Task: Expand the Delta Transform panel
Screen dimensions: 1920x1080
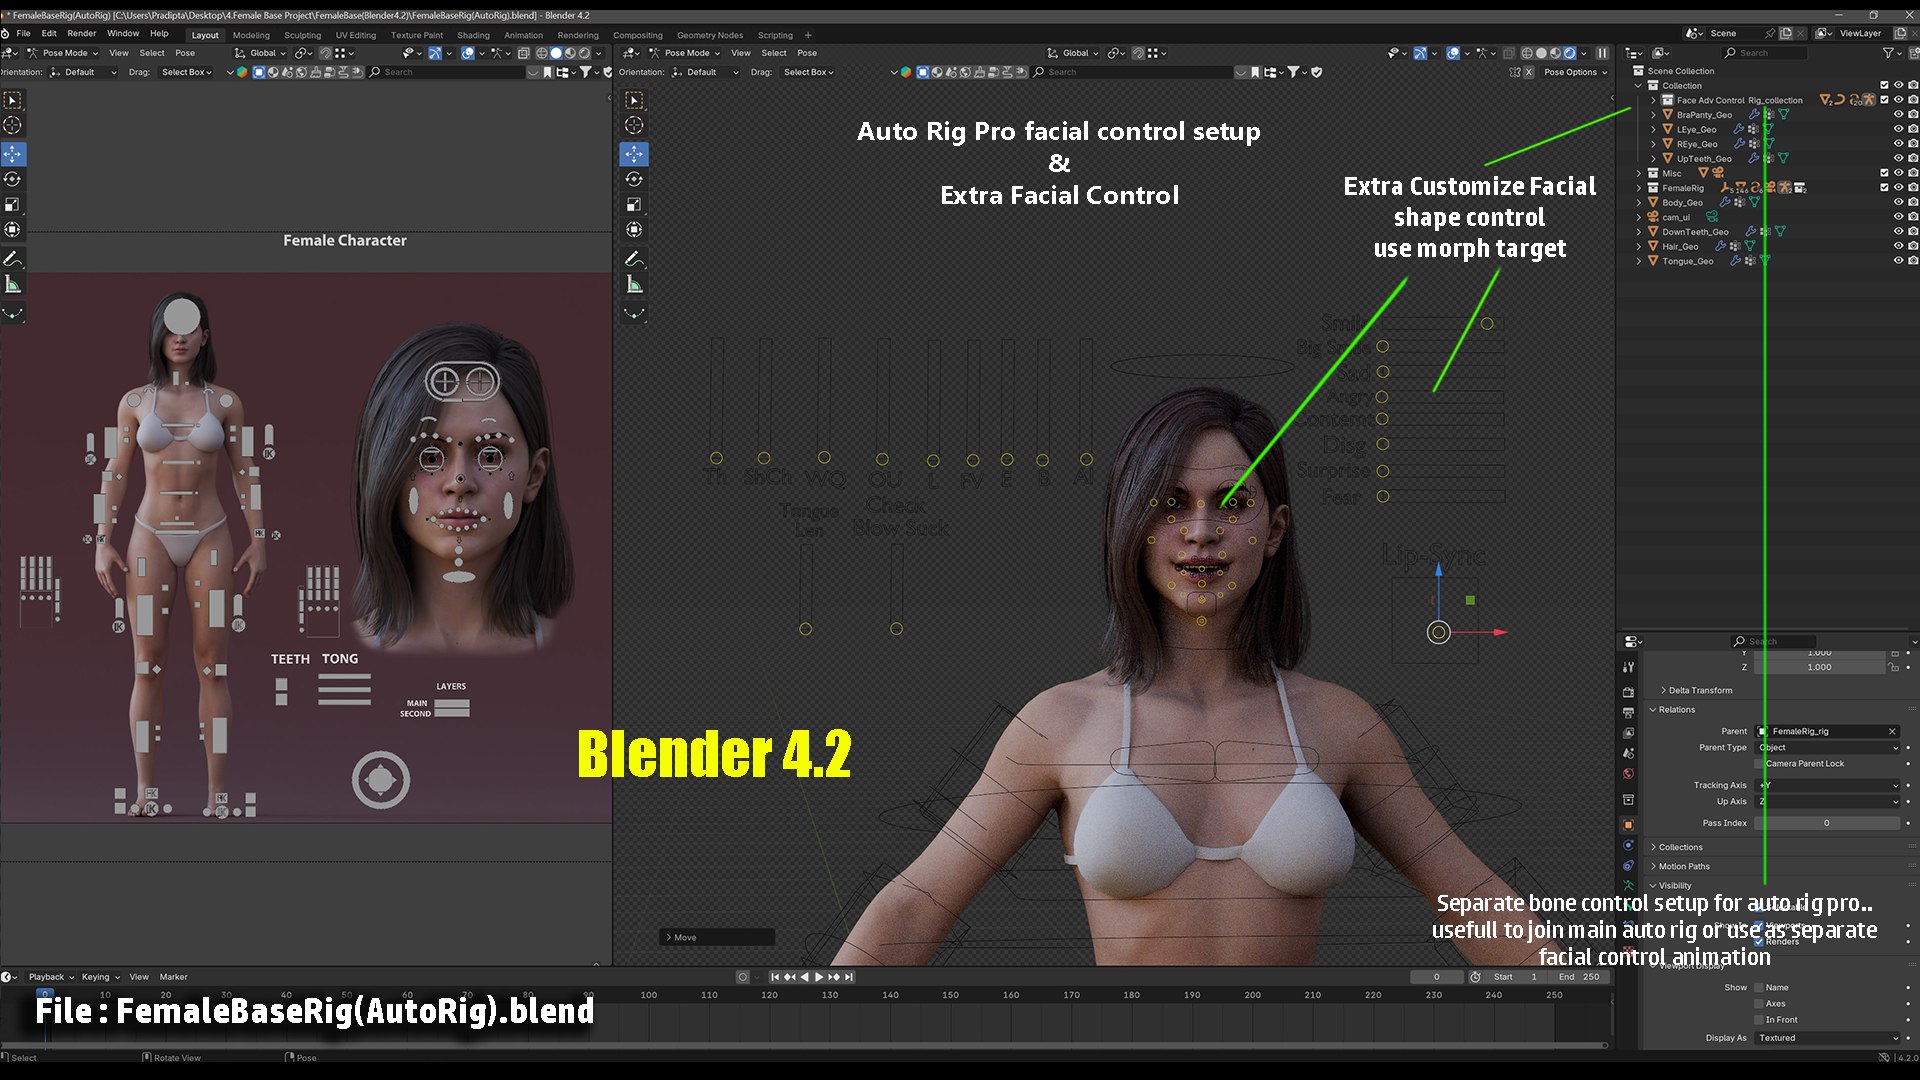Action: pos(1695,691)
